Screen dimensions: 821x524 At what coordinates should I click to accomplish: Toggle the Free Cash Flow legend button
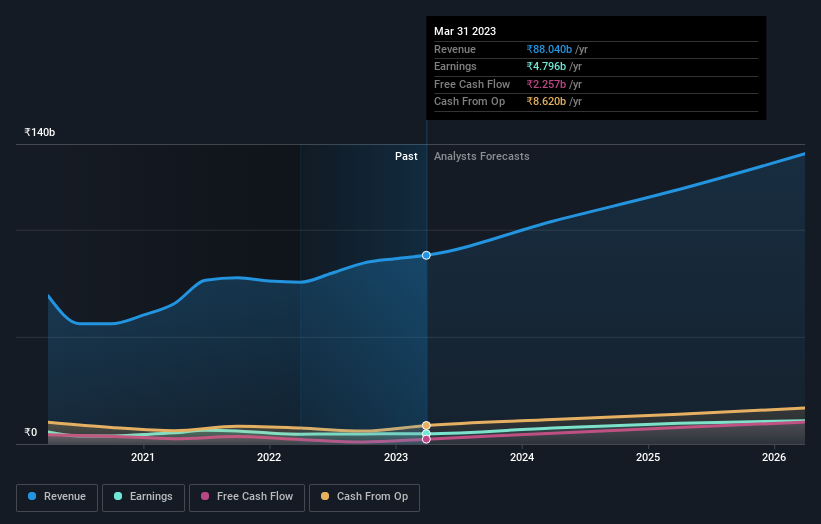(247, 497)
